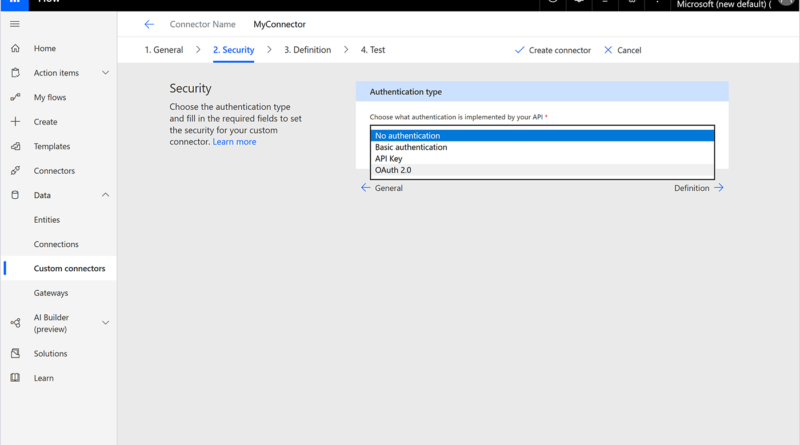Open Gateways under Data
The height and width of the screenshot is (445, 800).
[x=51, y=293]
